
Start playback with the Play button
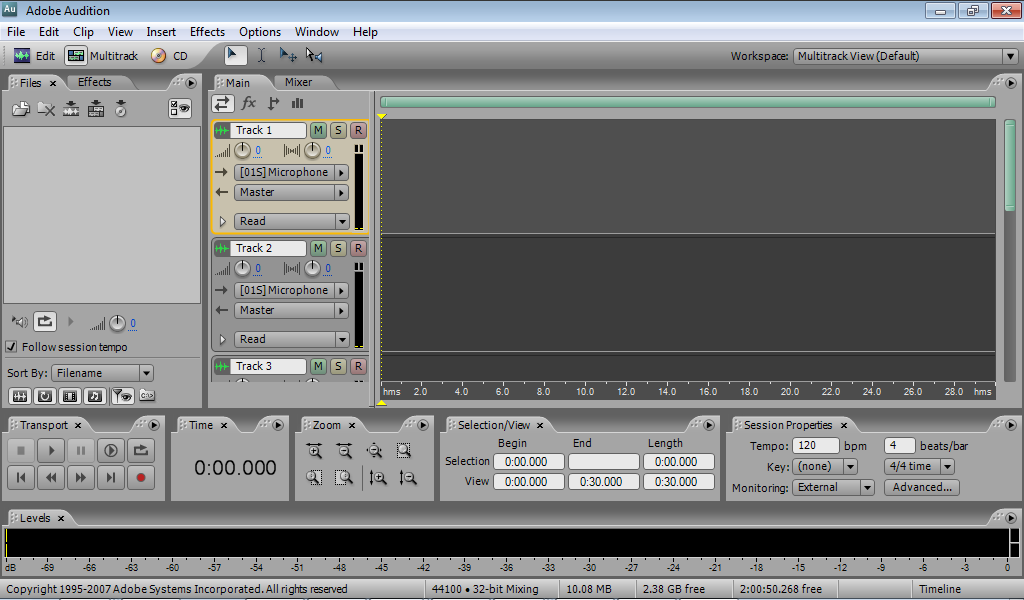coord(51,450)
